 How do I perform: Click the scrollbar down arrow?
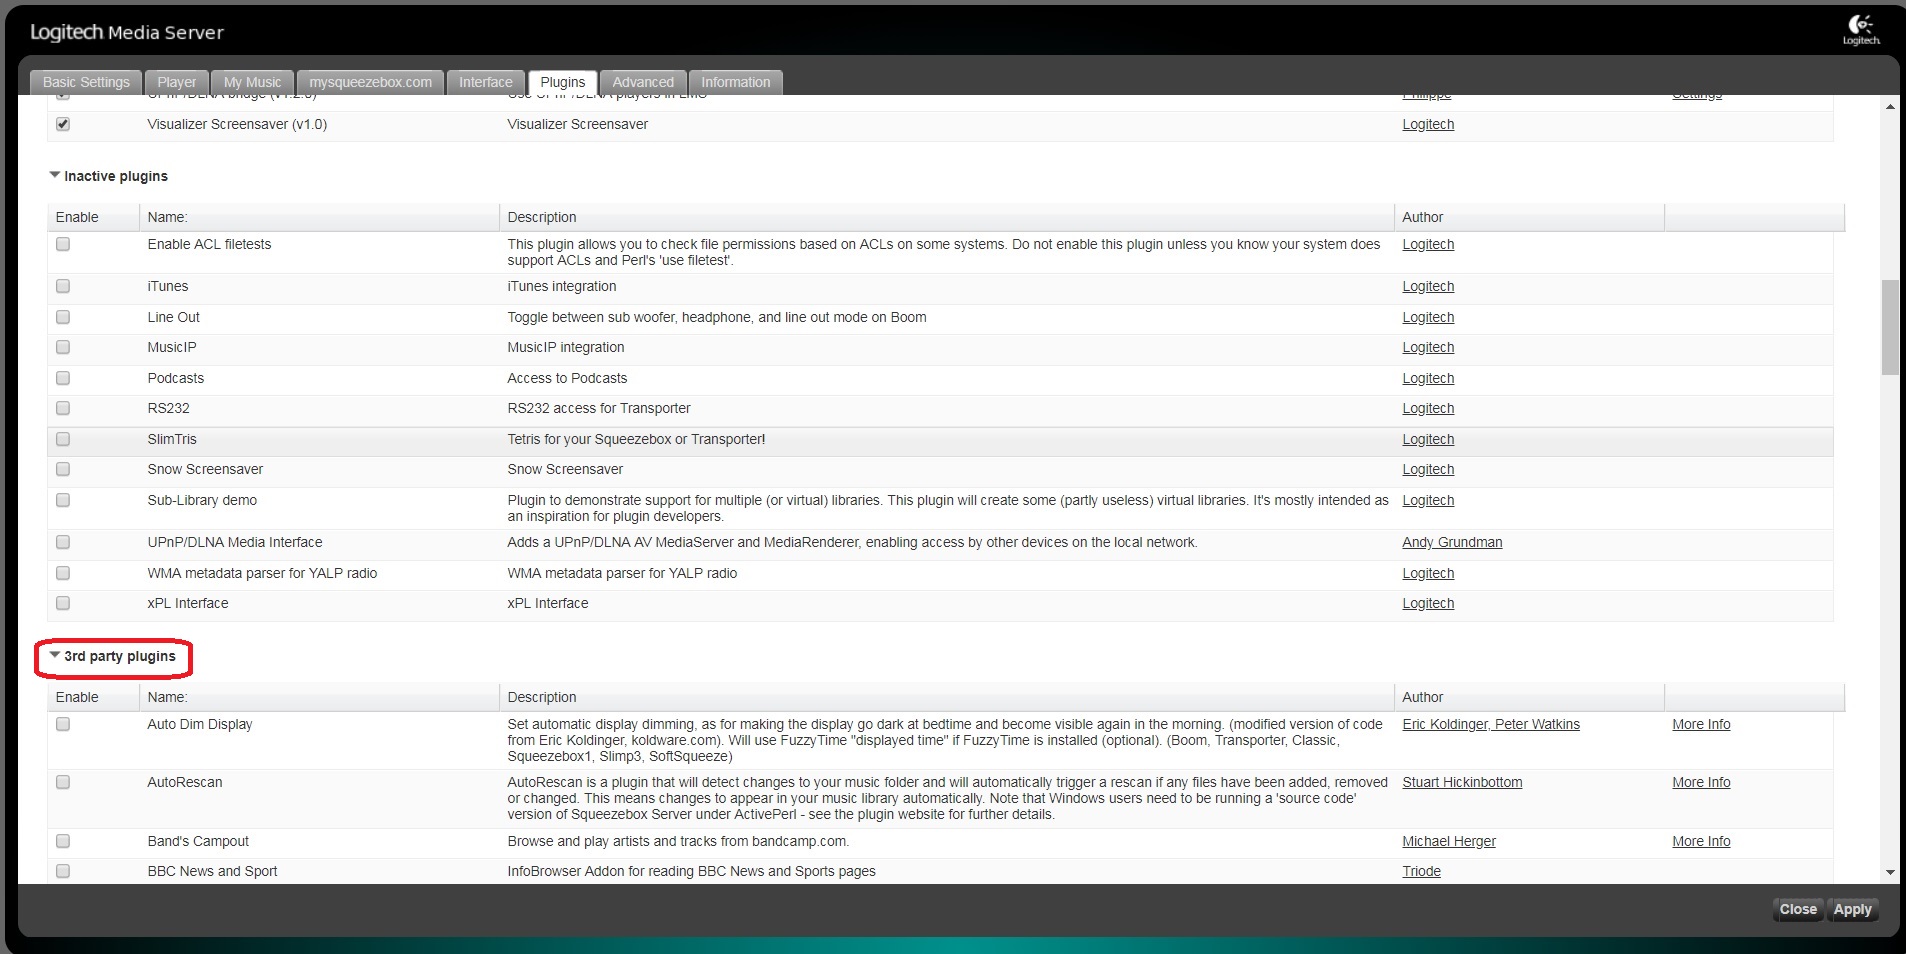click(x=1889, y=872)
